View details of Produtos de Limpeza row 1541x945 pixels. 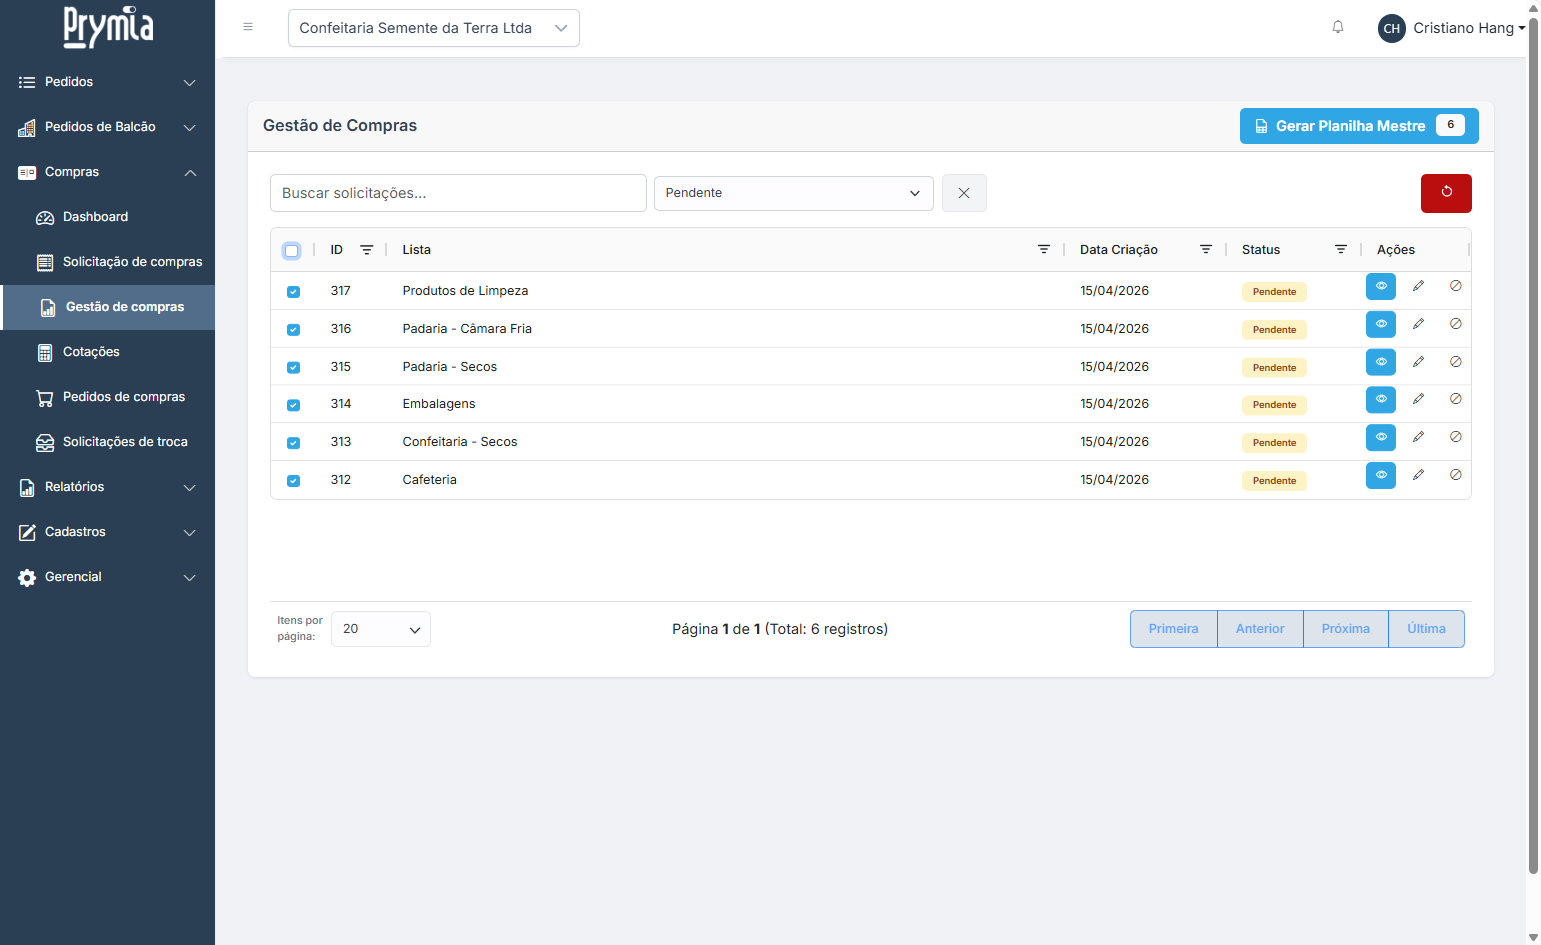tap(1380, 287)
